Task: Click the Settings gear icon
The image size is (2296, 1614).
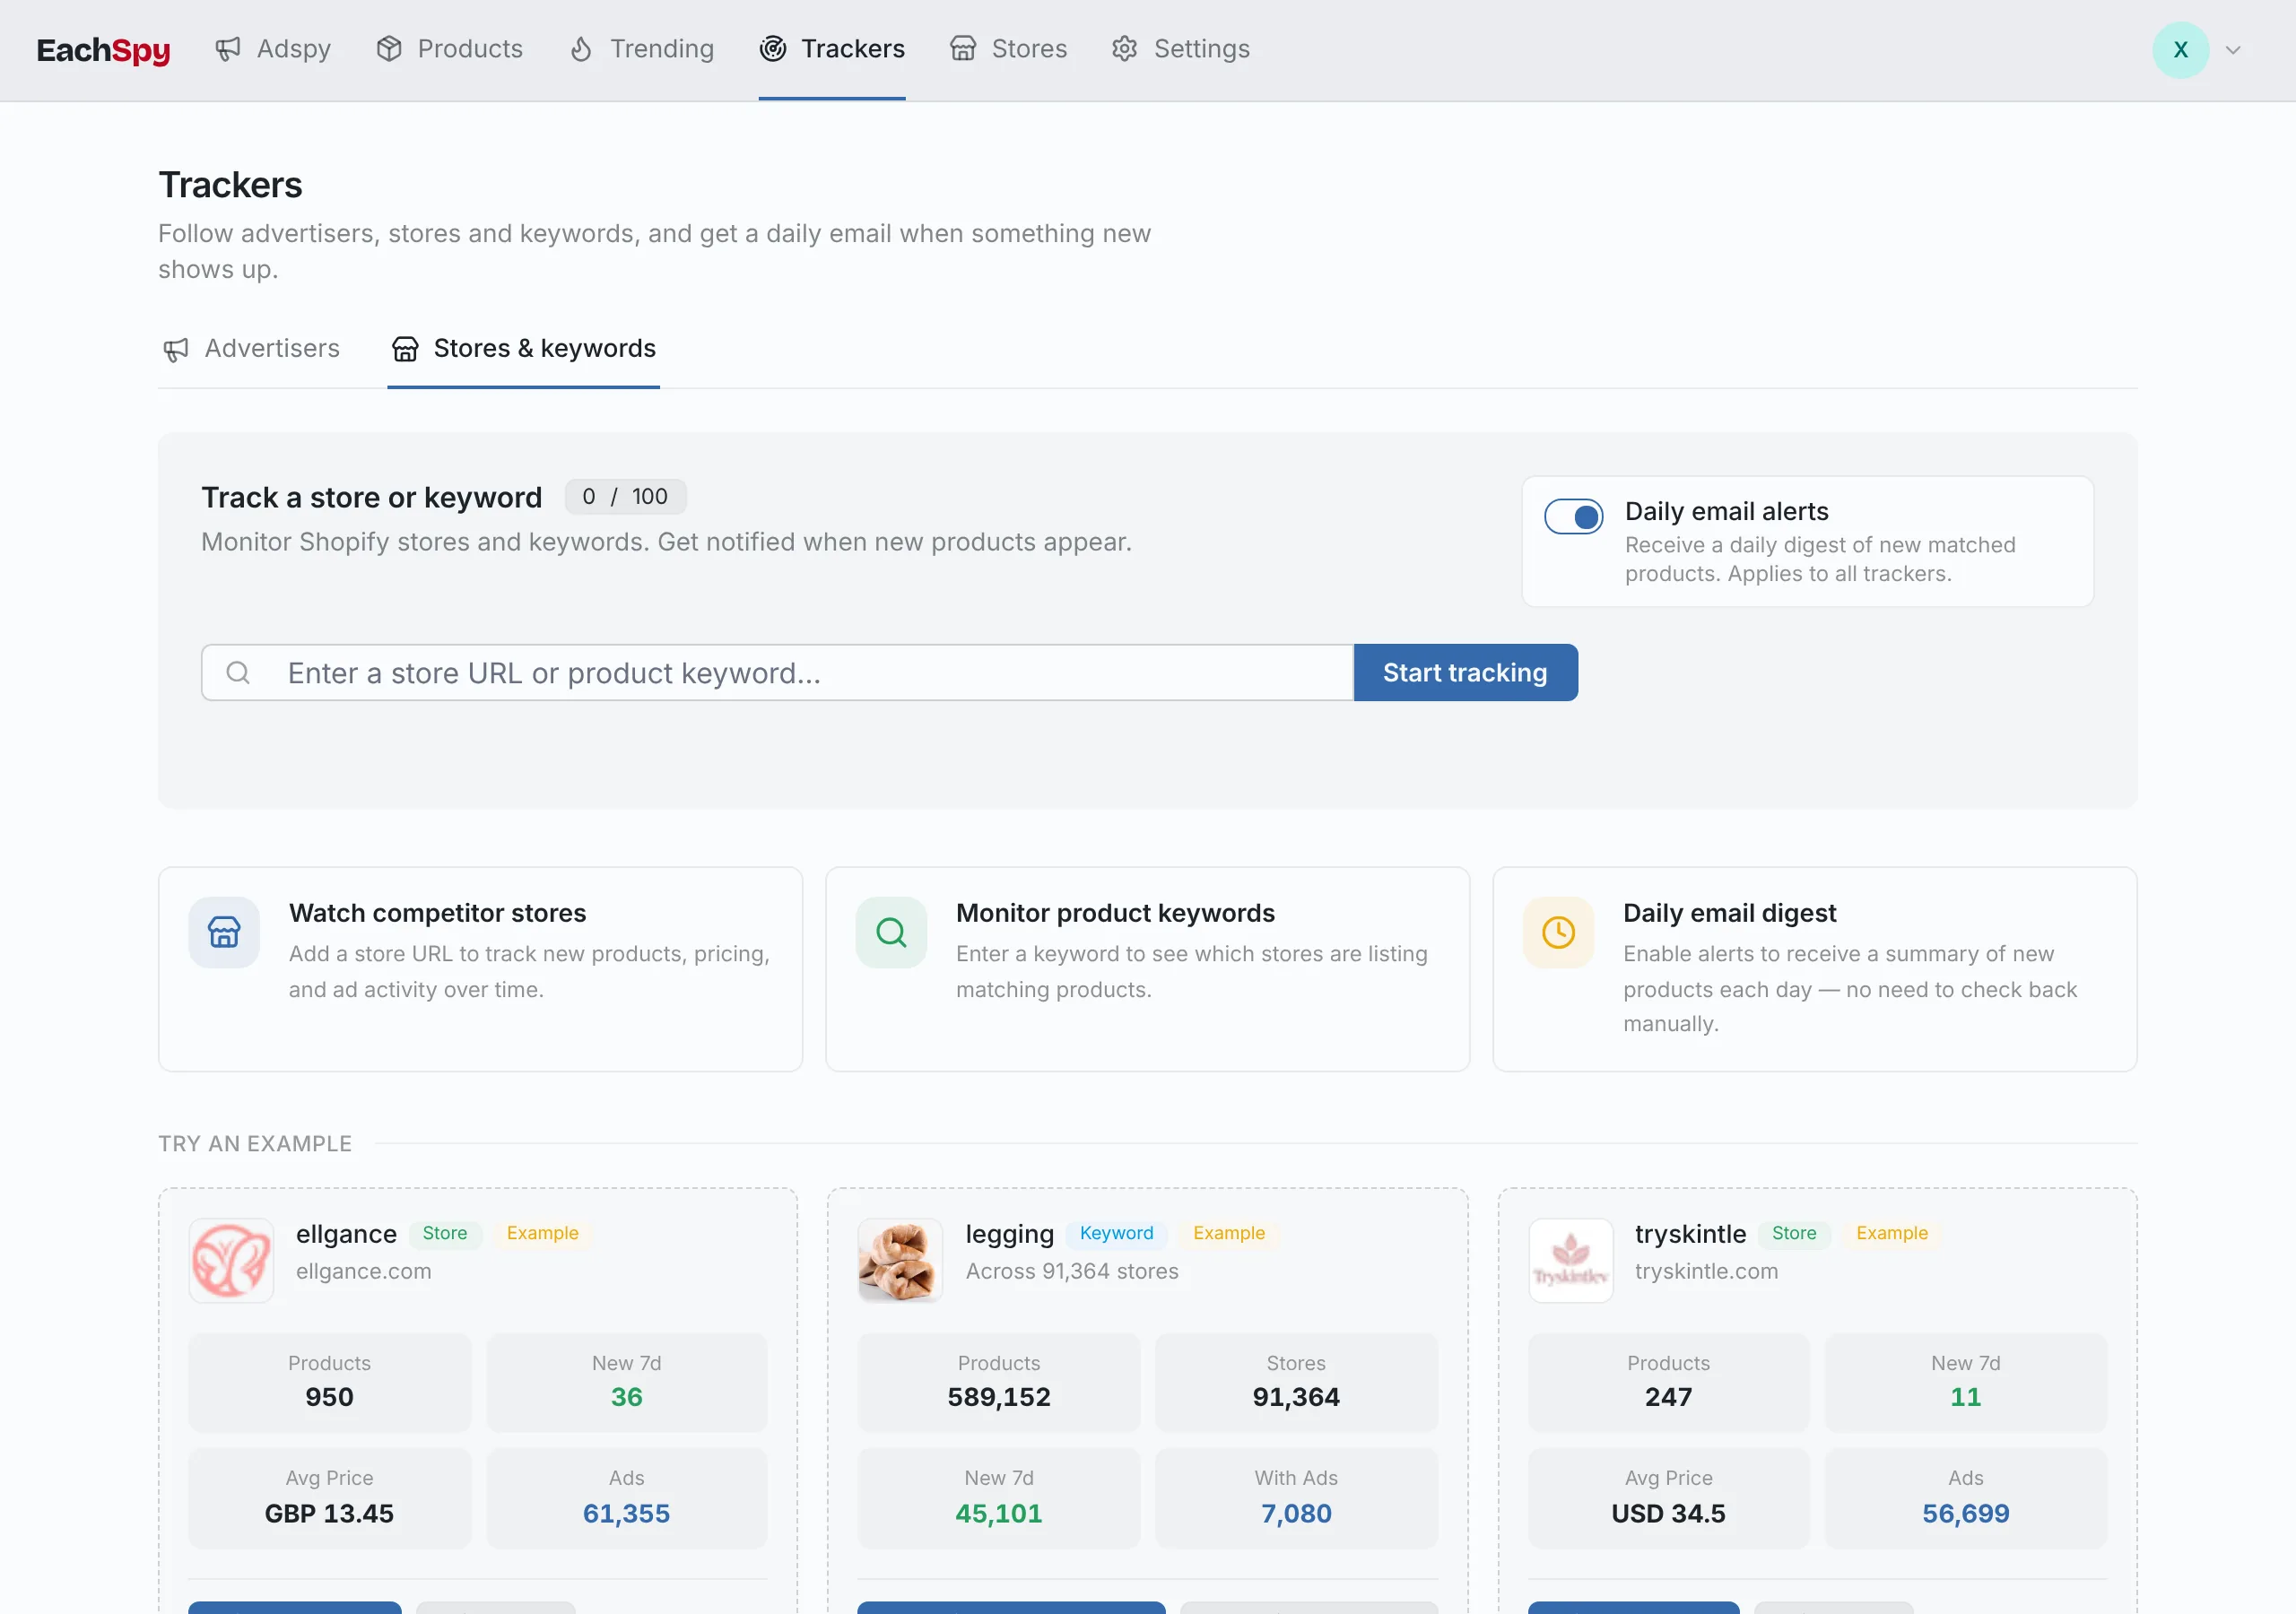Action: tap(1125, 49)
